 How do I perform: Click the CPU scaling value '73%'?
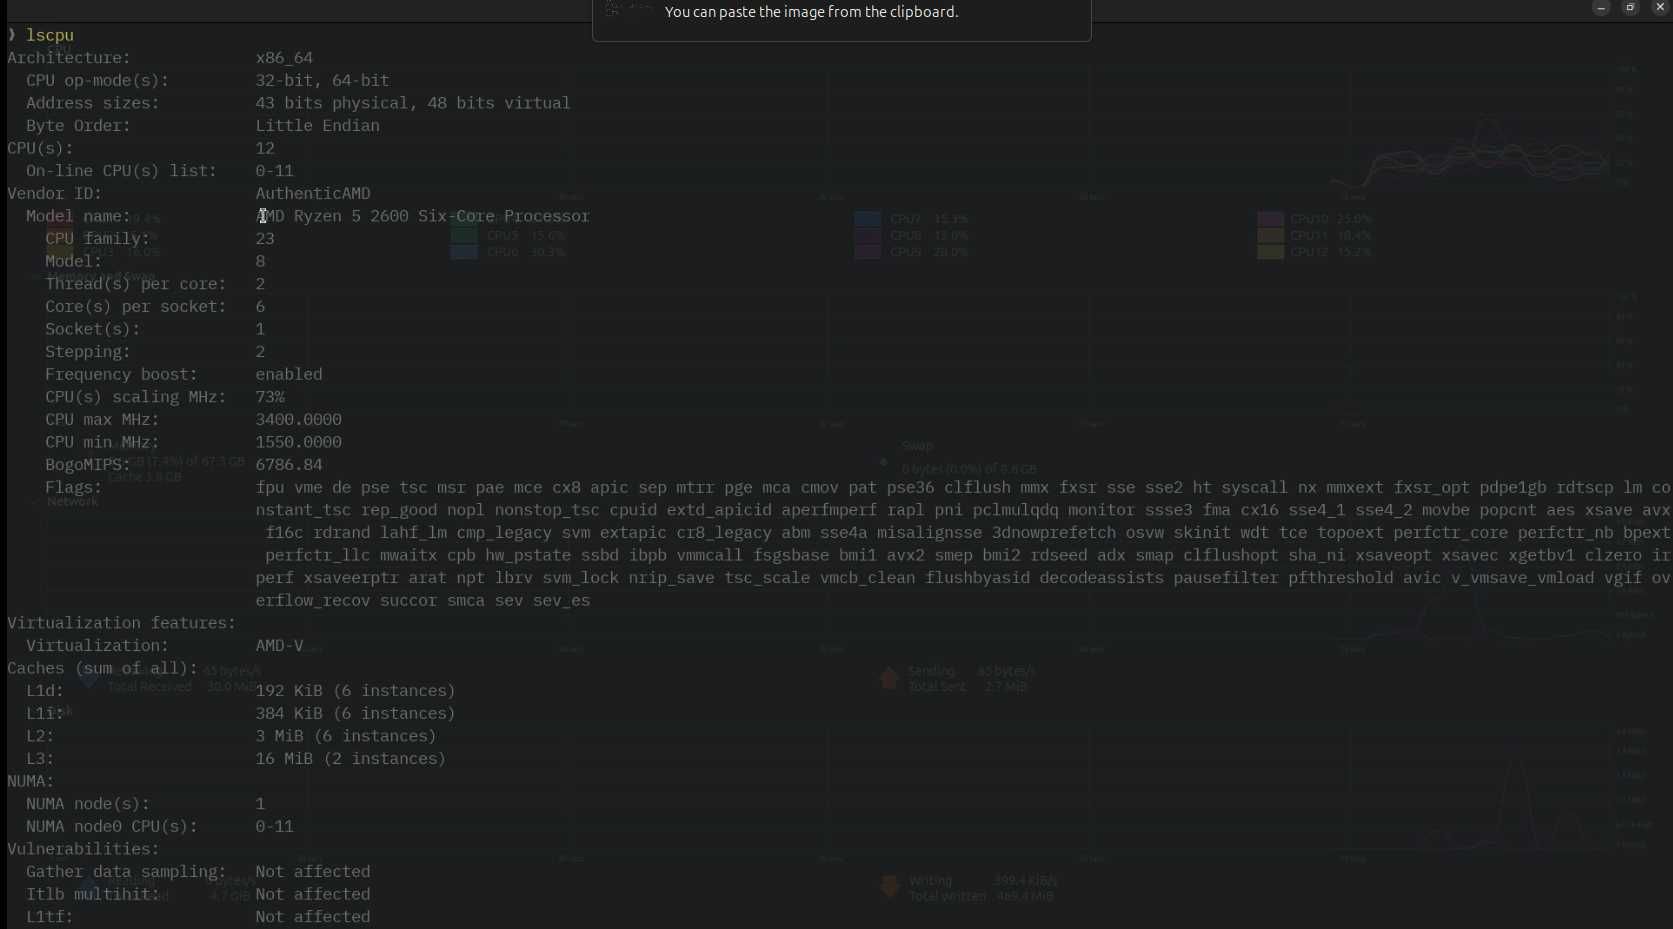[270, 398]
